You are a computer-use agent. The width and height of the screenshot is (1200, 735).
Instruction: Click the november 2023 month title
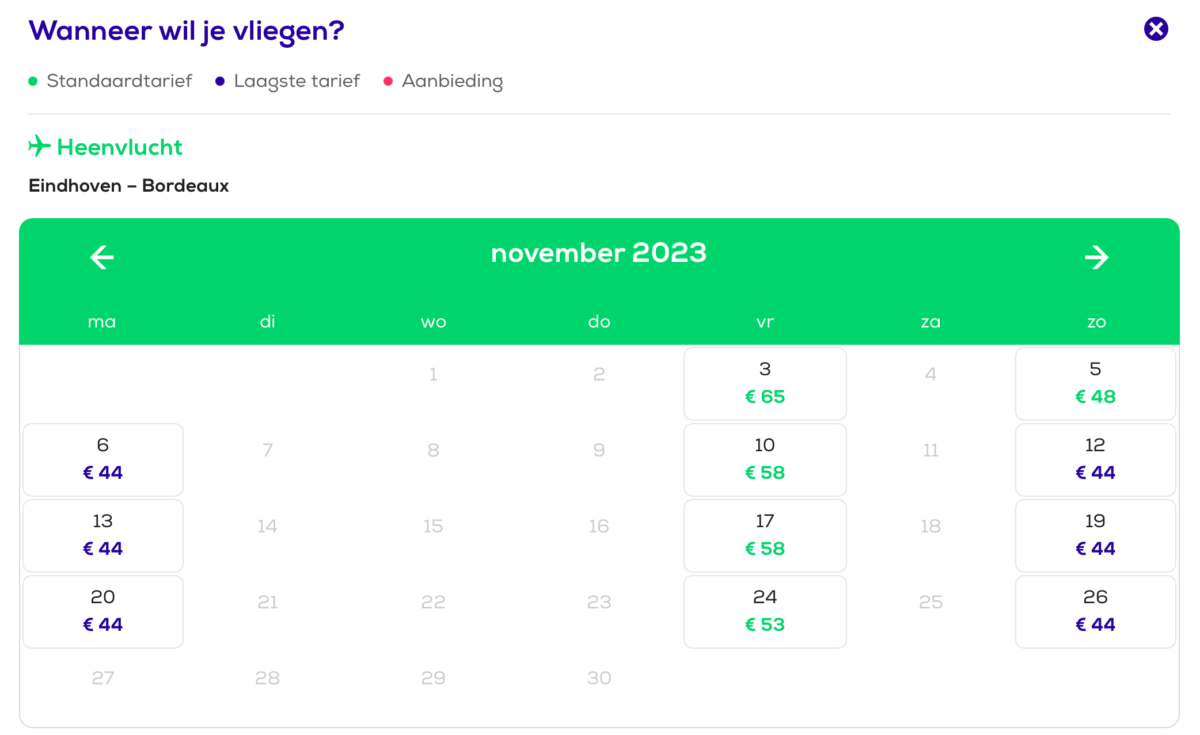[598, 253]
